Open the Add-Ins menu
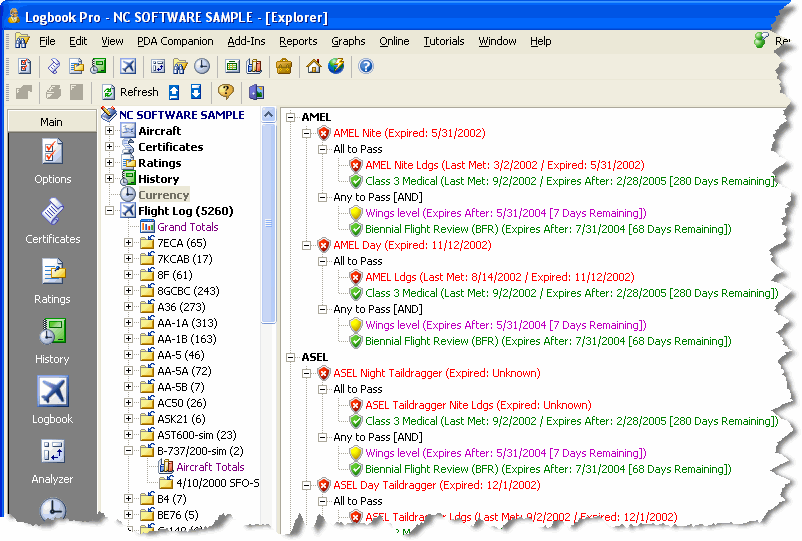The width and height of the screenshot is (802, 541). click(246, 41)
